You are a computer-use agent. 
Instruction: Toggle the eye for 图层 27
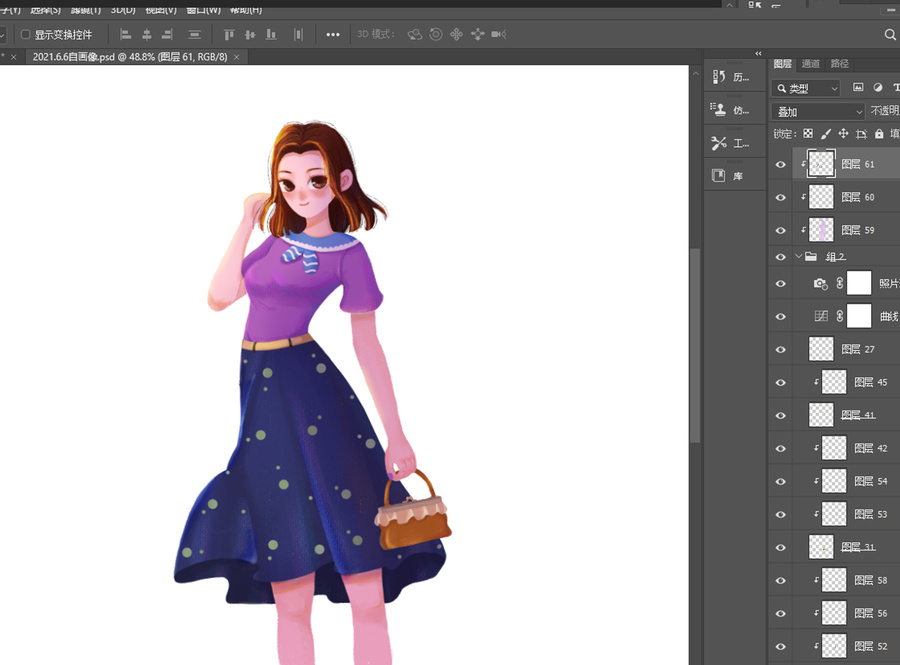[x=781, y=349]
